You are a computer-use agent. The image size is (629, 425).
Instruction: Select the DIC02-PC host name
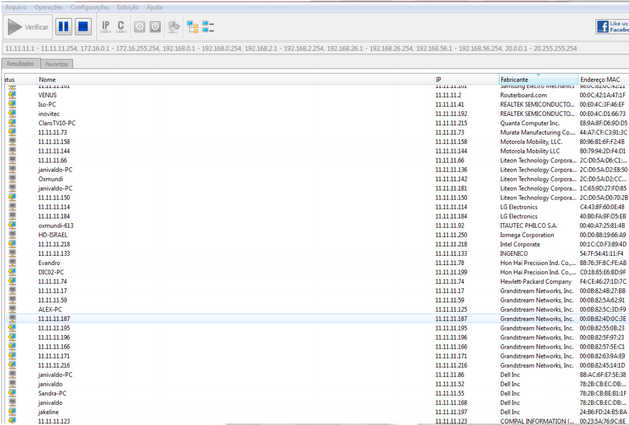[x=51, y=272]
